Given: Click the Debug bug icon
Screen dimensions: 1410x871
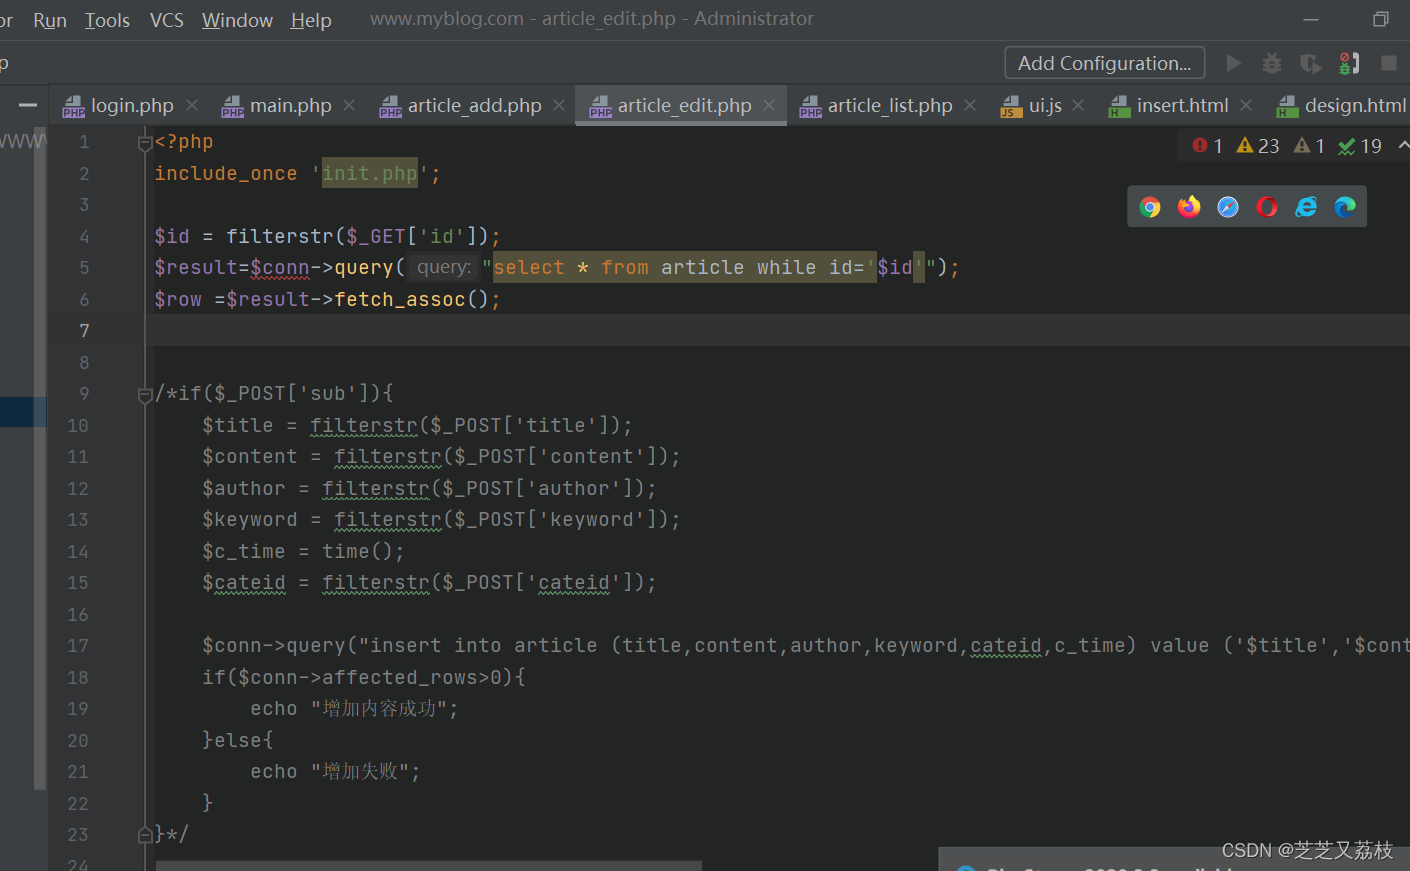Looking at the screenshot, I should 1272,63.
